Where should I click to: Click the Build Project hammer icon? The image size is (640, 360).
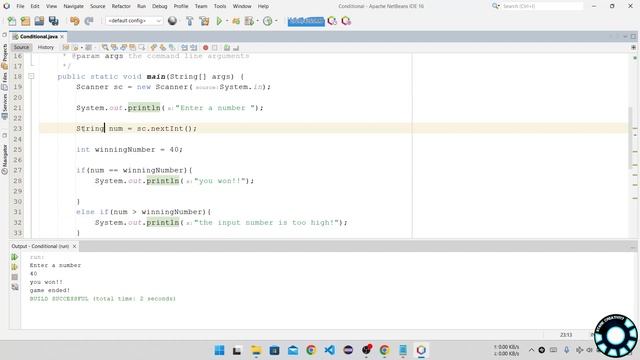[189, 21]
